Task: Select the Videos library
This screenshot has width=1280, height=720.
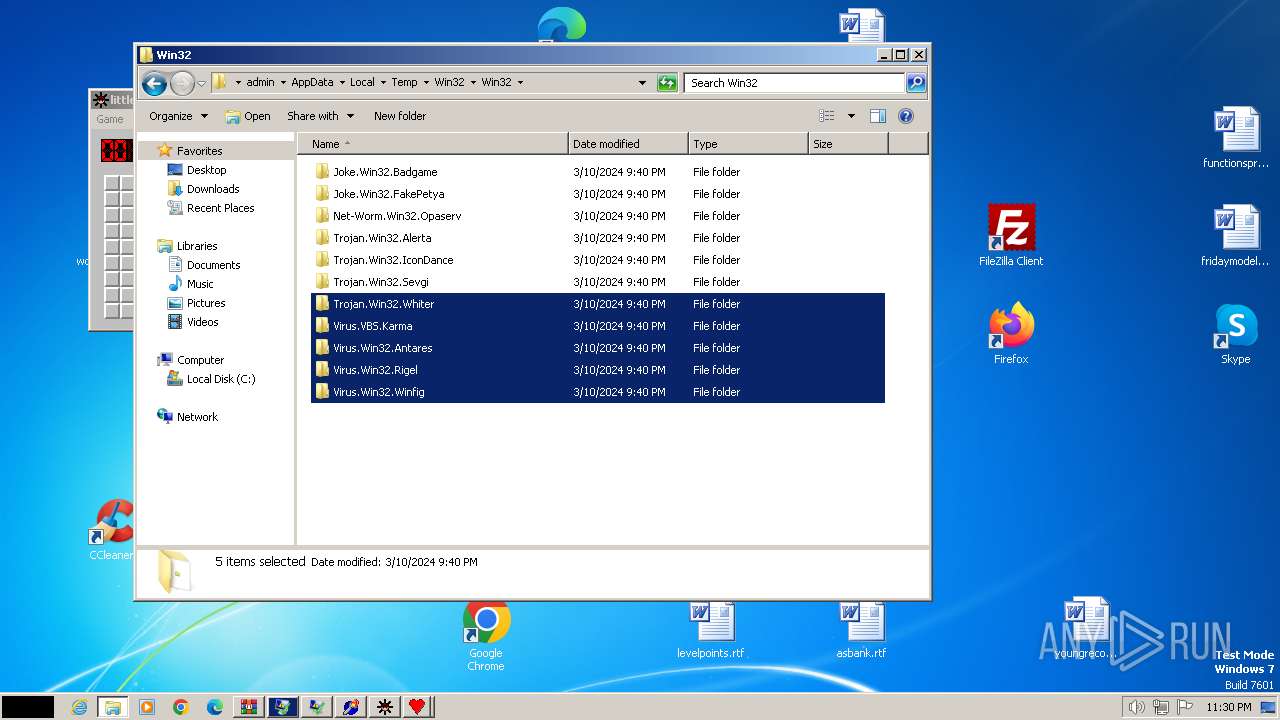Action: (202, 322)
